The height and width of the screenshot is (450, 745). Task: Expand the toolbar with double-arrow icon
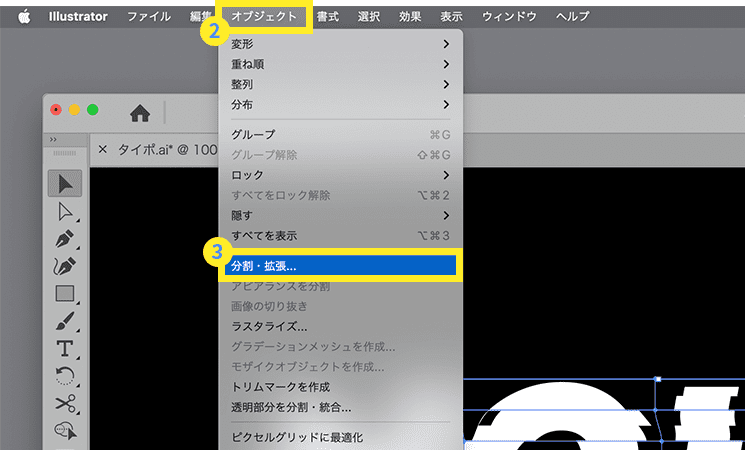(53, 139)
